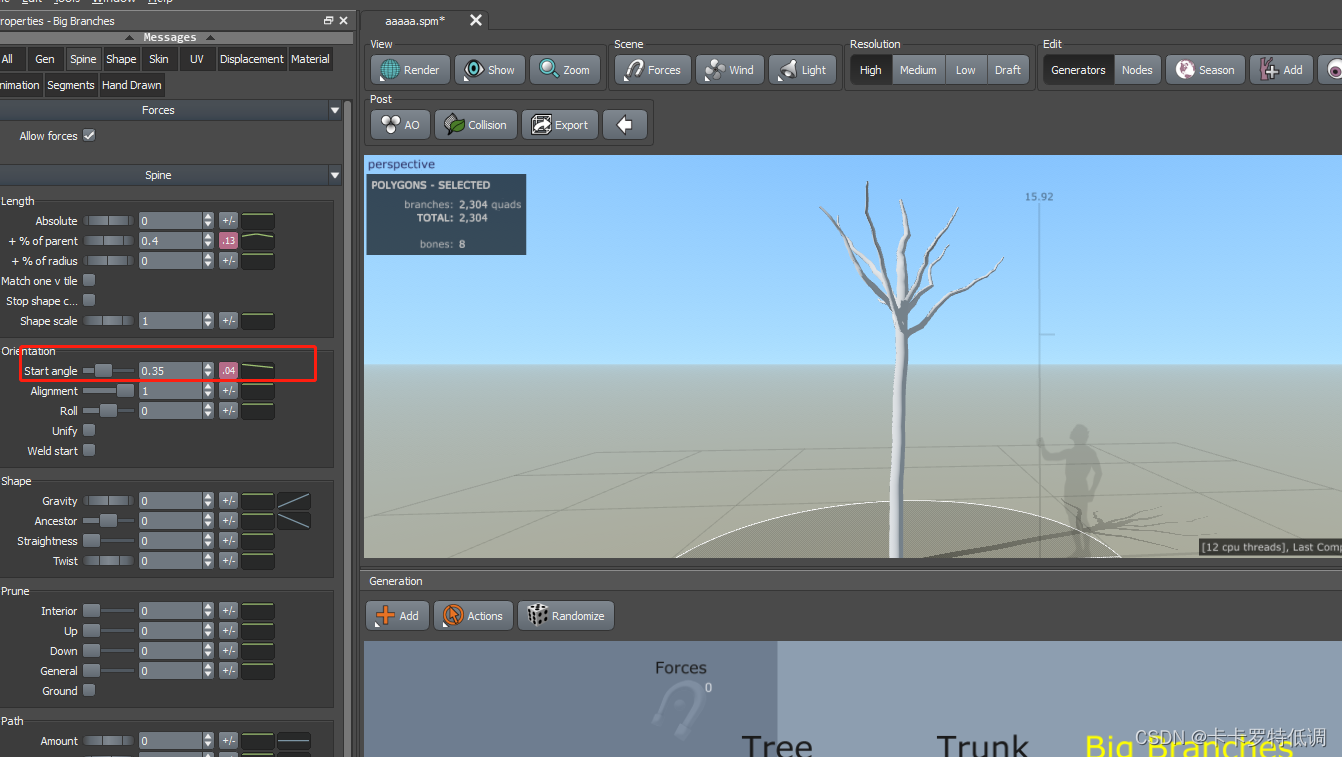Click the Absolute length +/- variance button
This screenshot has width=1342, height=757.
pyautogui.click(x=228, y=221)
